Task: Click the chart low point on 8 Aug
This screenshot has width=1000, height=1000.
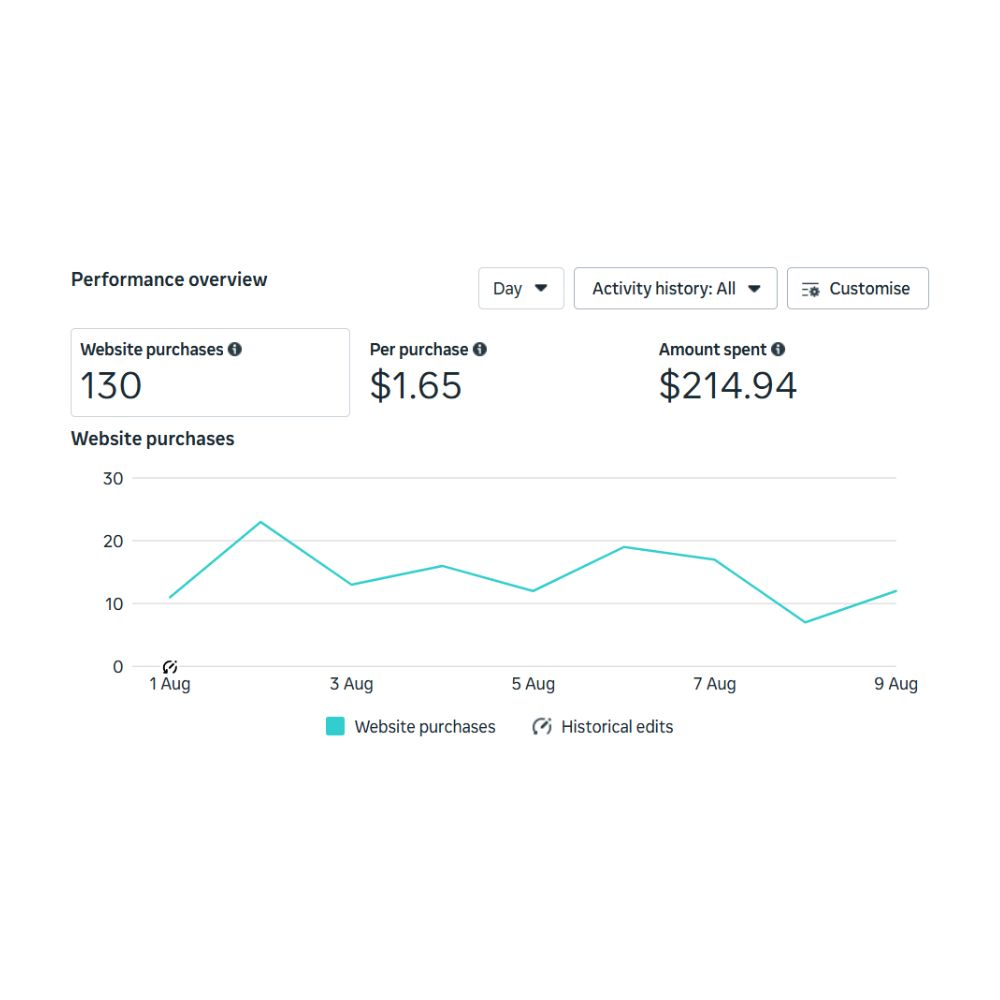Action: coord(805,622)
